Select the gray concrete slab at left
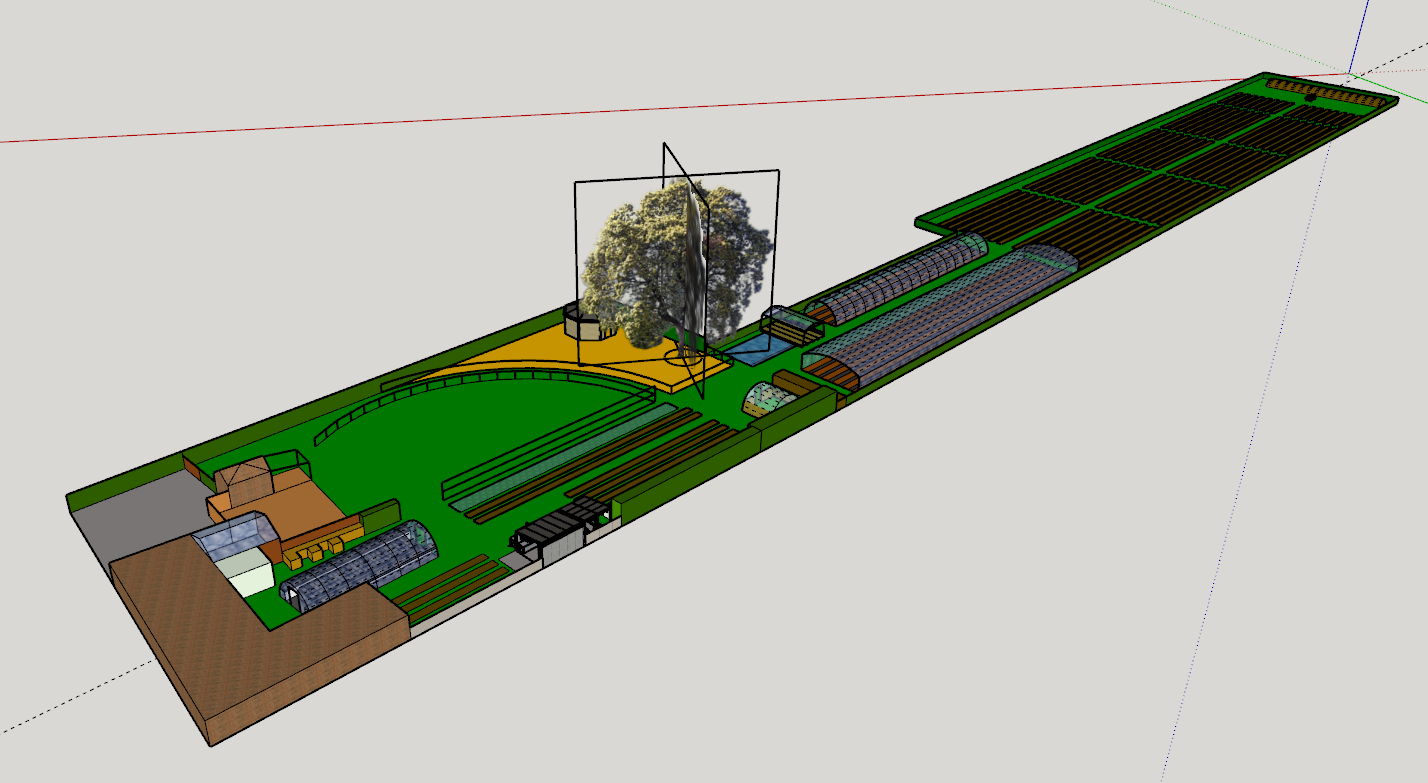The image size is (1428, 783). click(x=128, y=520)
